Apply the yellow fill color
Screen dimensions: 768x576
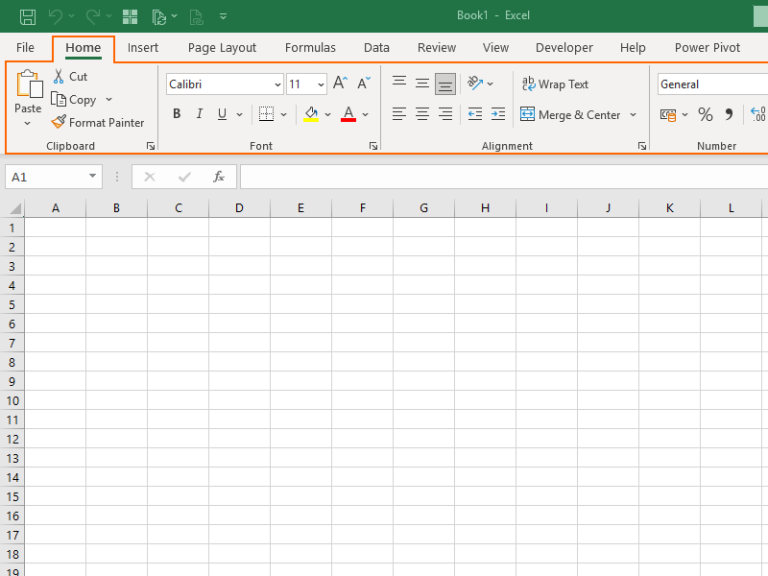coord(311,115)
